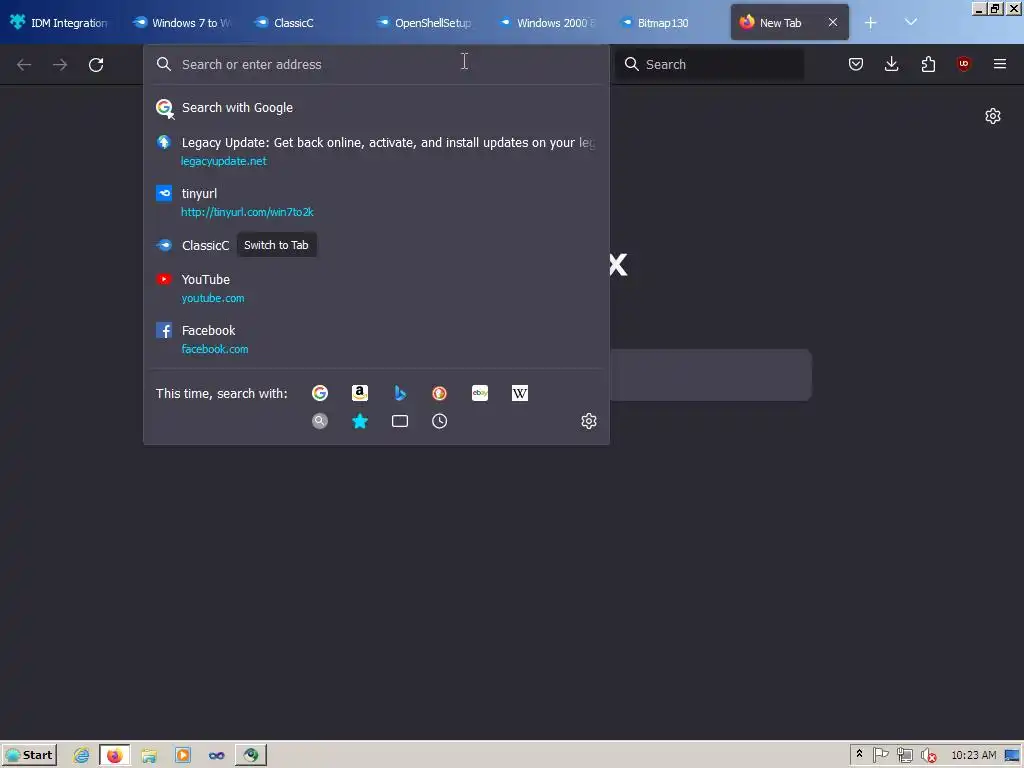1024x768 pixels.
Task: Click the legacyupdate.net URL
Action: tap(223, 161)
